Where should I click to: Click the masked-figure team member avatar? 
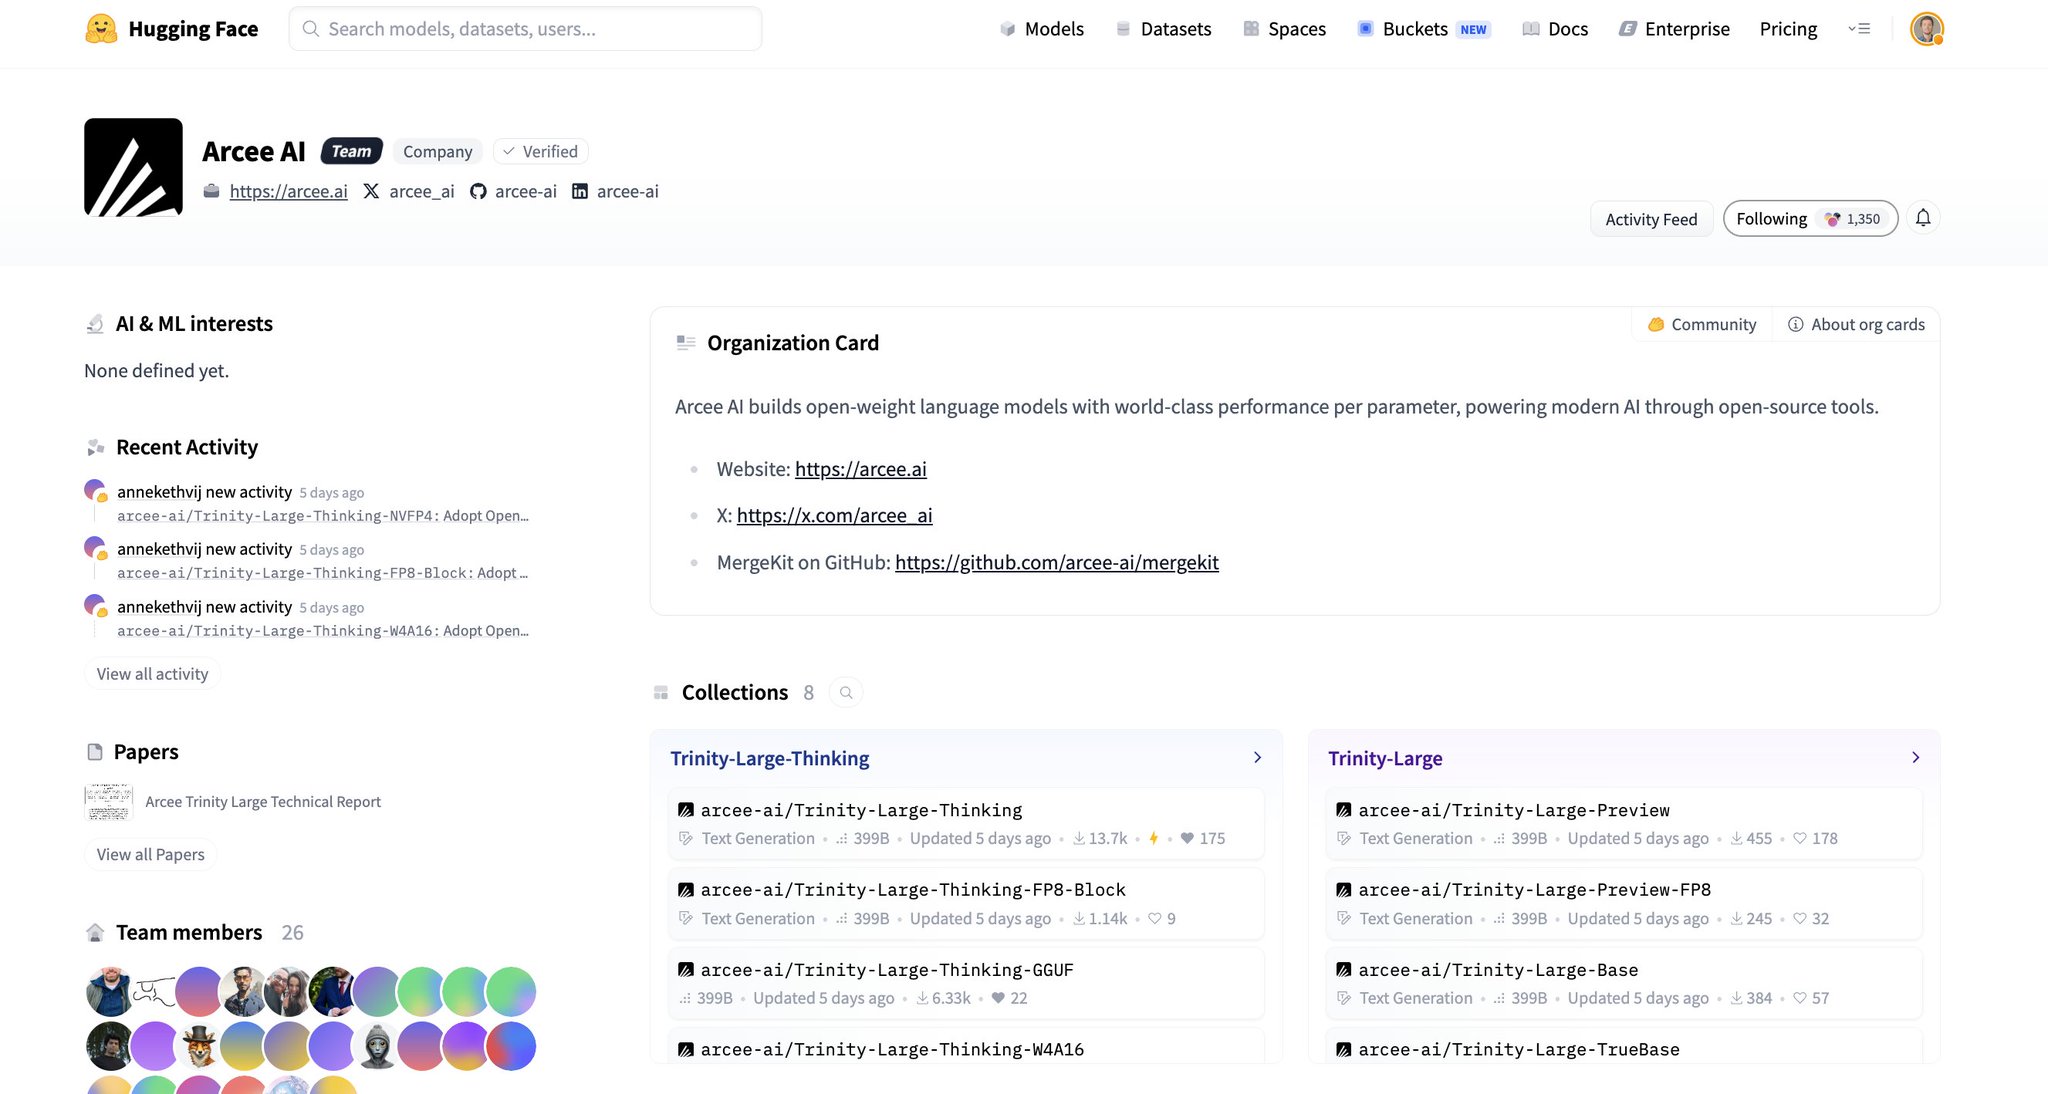click(x=377, y=1046)
